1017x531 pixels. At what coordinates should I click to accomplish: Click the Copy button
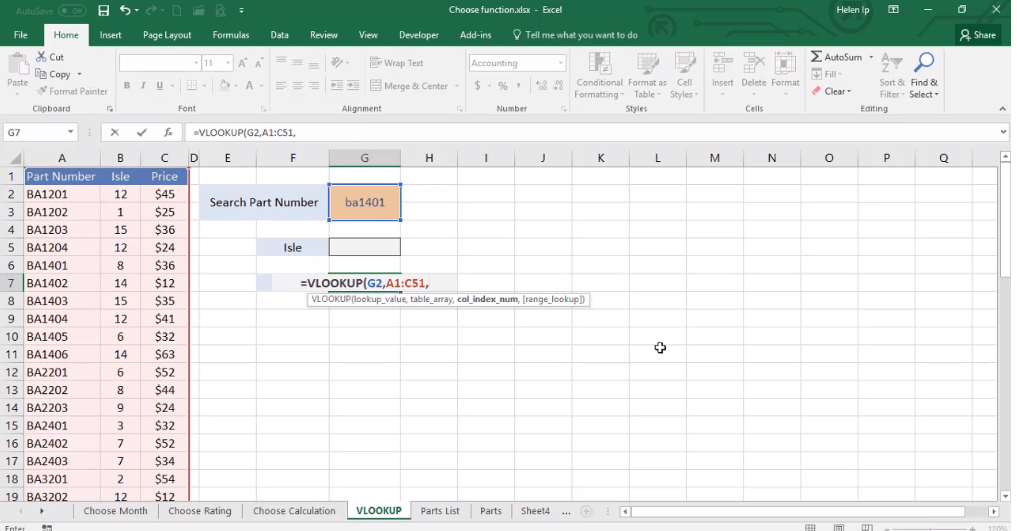click(x=53, y=74)
